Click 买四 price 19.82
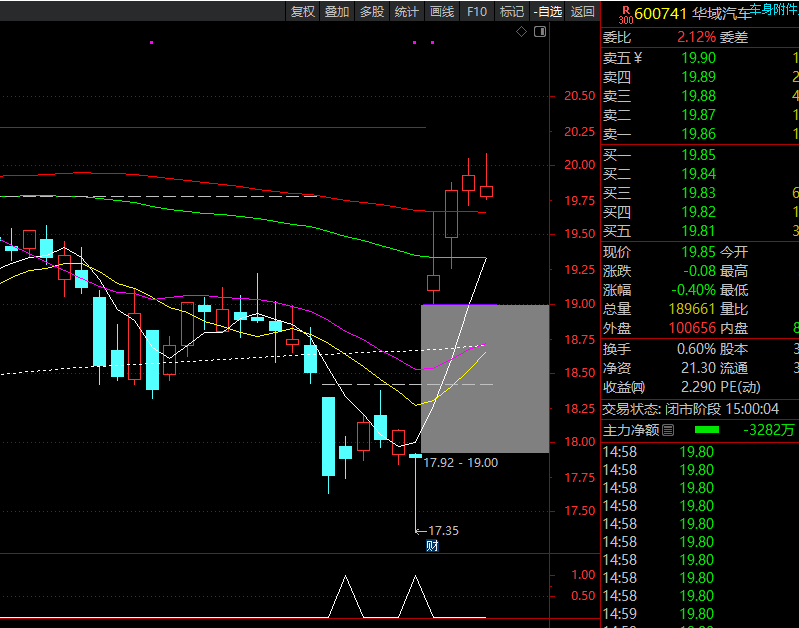 pyautogui.click(x=699, y=212)
